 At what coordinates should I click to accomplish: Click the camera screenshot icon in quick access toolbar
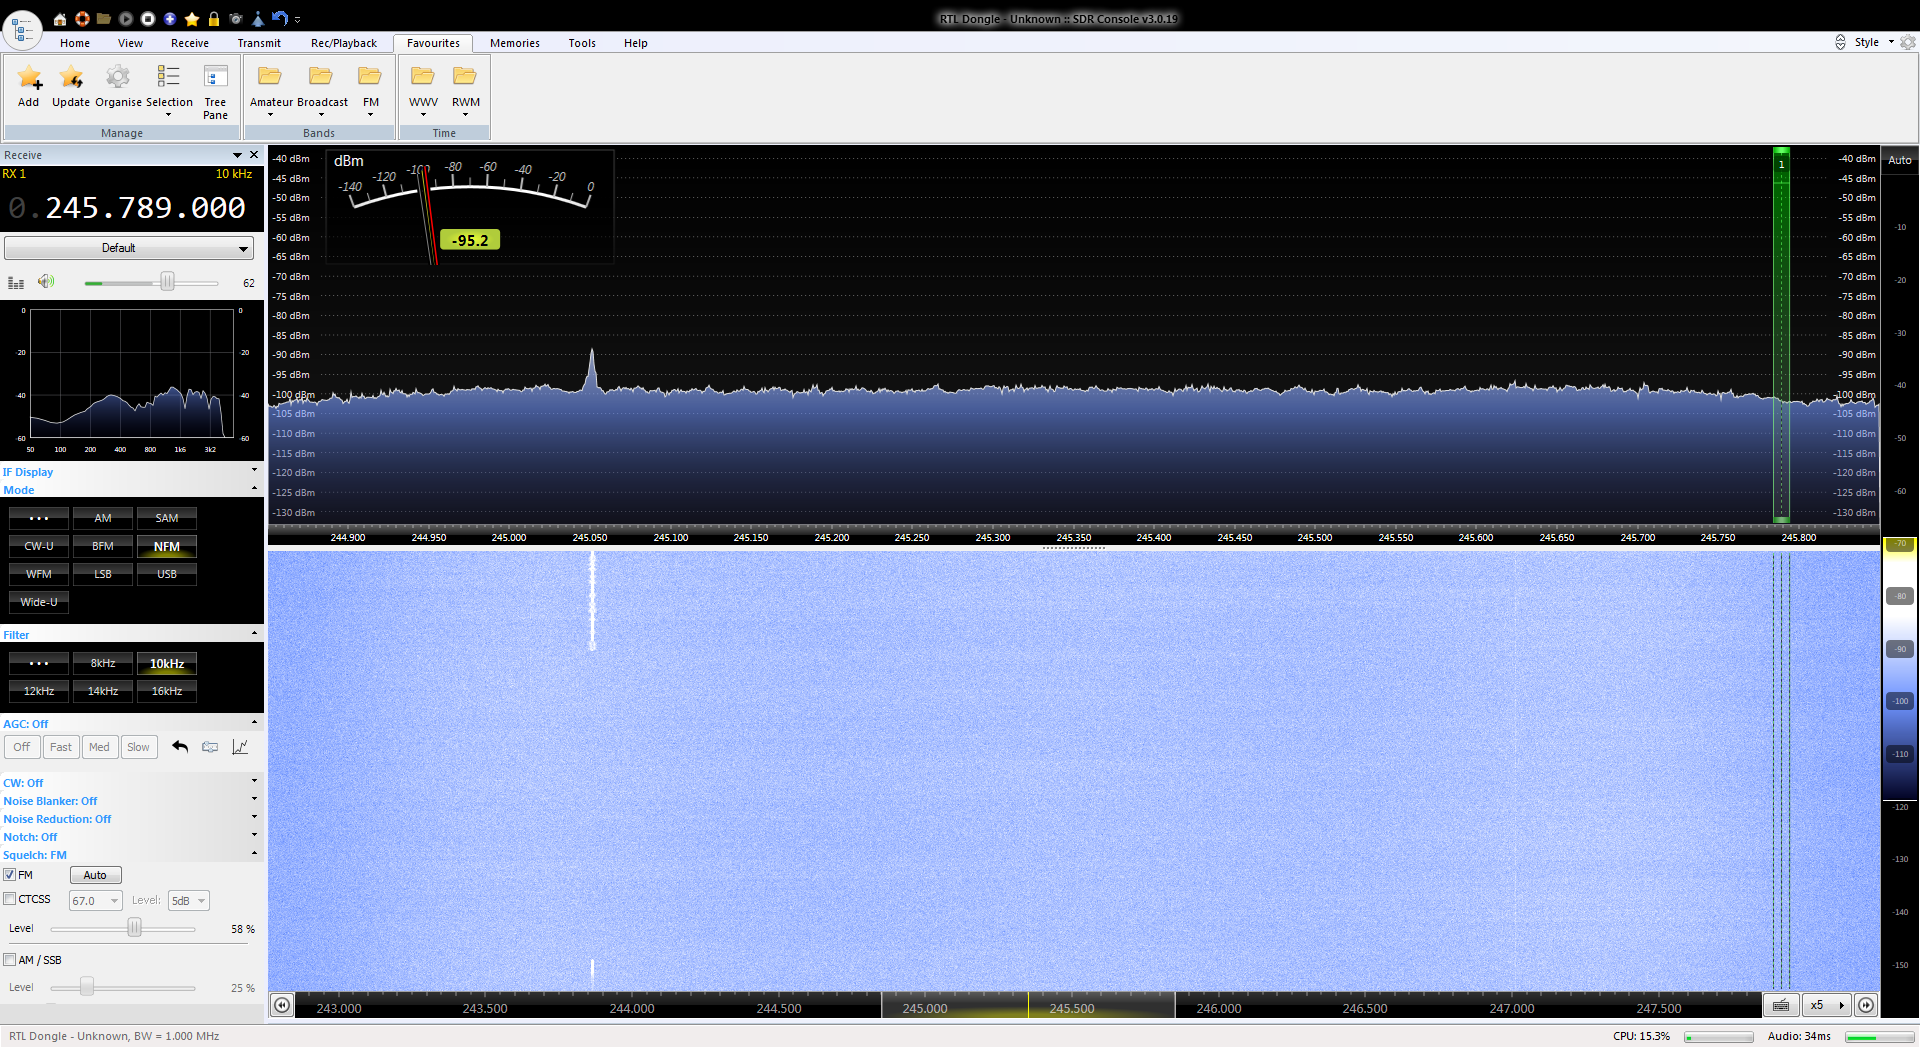(236, 19)
